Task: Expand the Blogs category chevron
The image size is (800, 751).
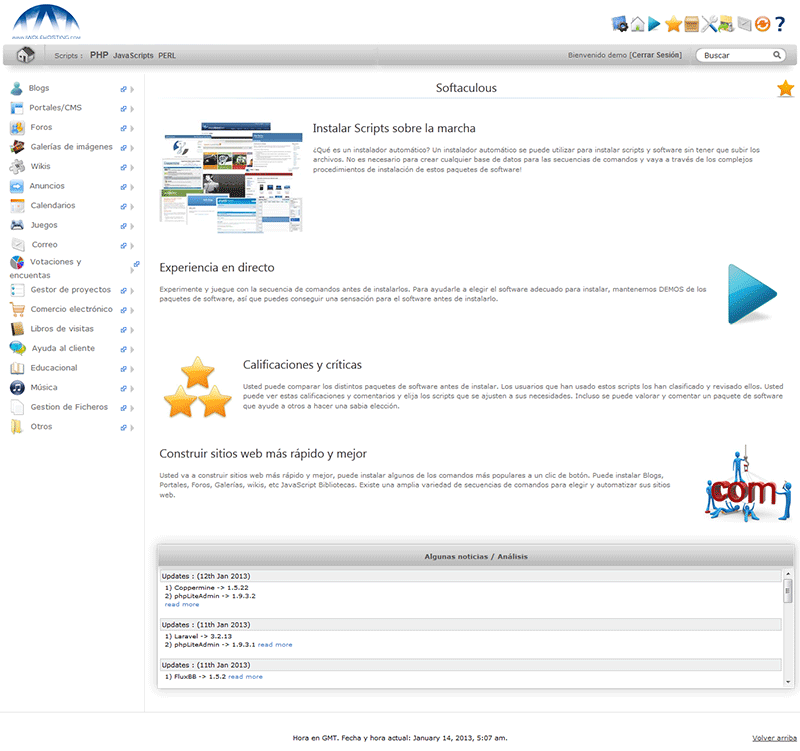Action: click(x=132, y=89)
